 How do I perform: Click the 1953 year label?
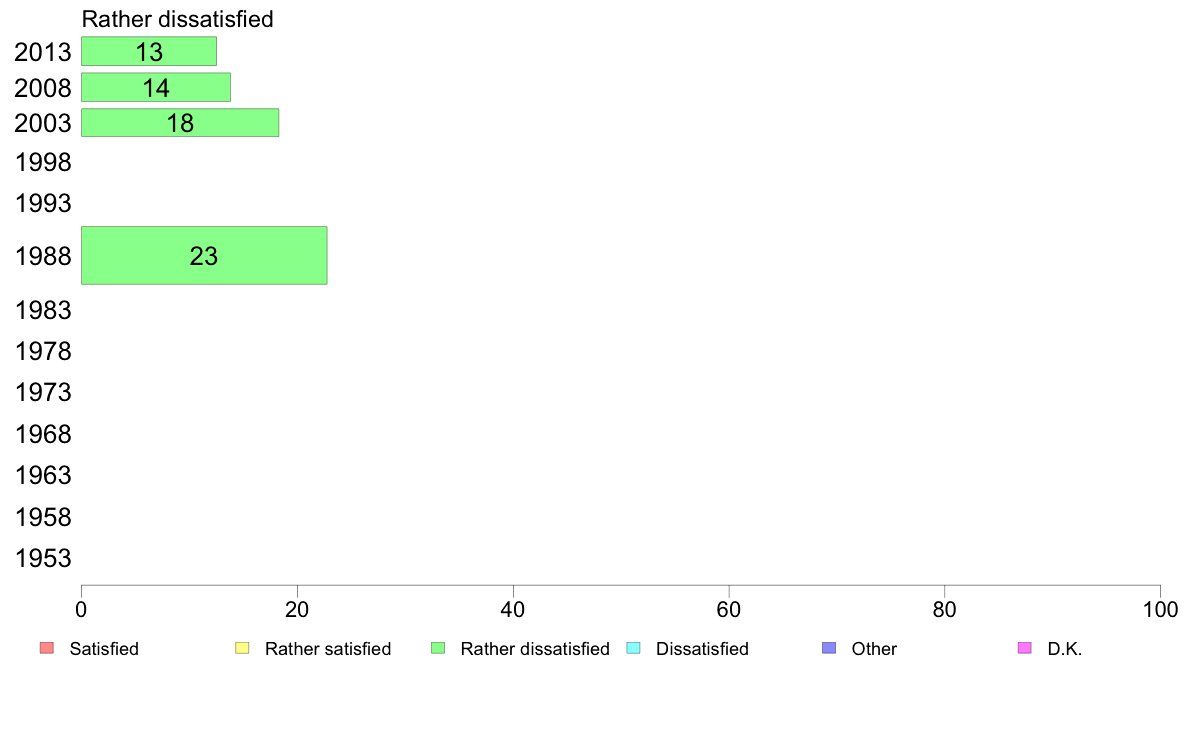[43, 559]
